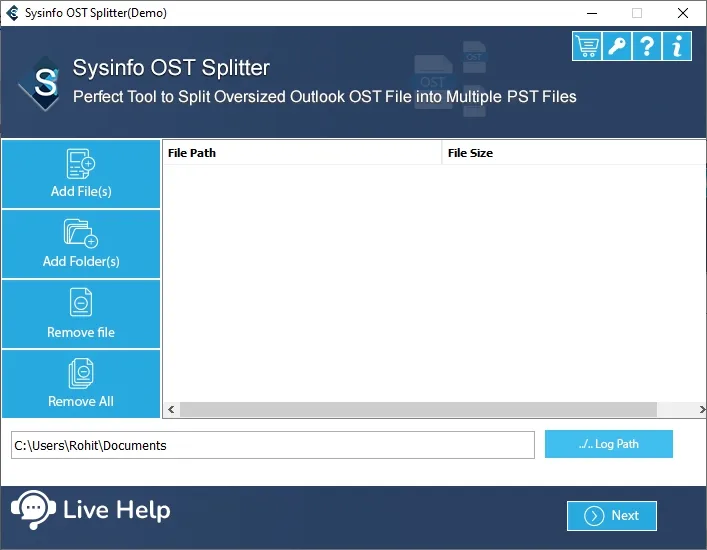This screenshot has height=550, width=707.
Task: Click the log path text field
Action: (273, 445)
